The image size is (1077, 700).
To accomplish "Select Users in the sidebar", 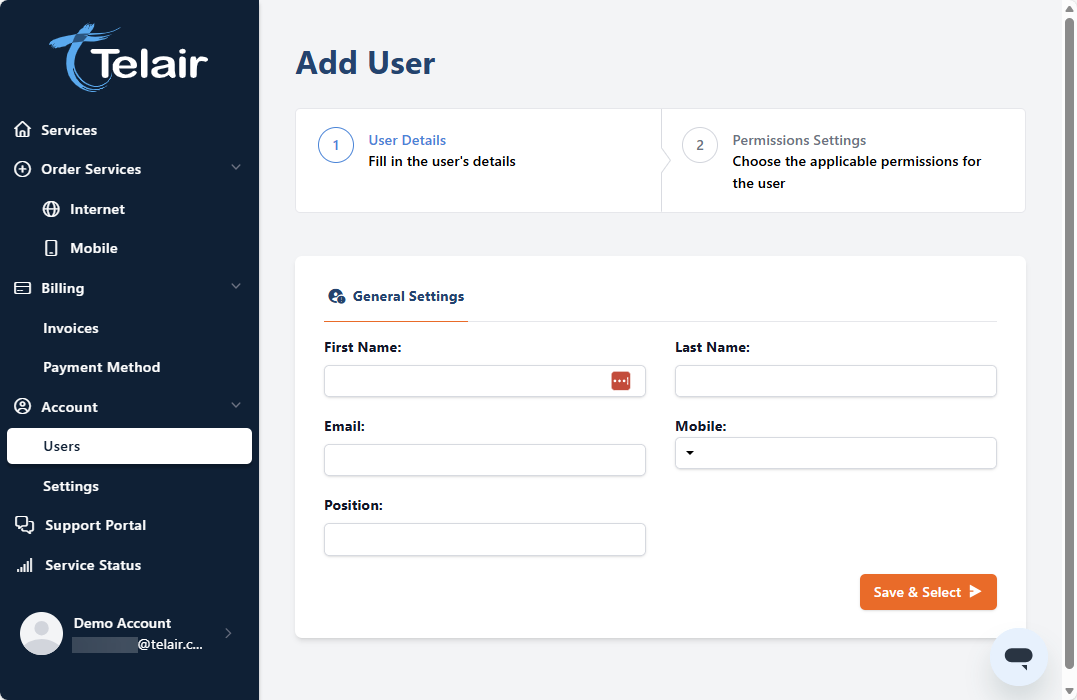I will [129, 446].
